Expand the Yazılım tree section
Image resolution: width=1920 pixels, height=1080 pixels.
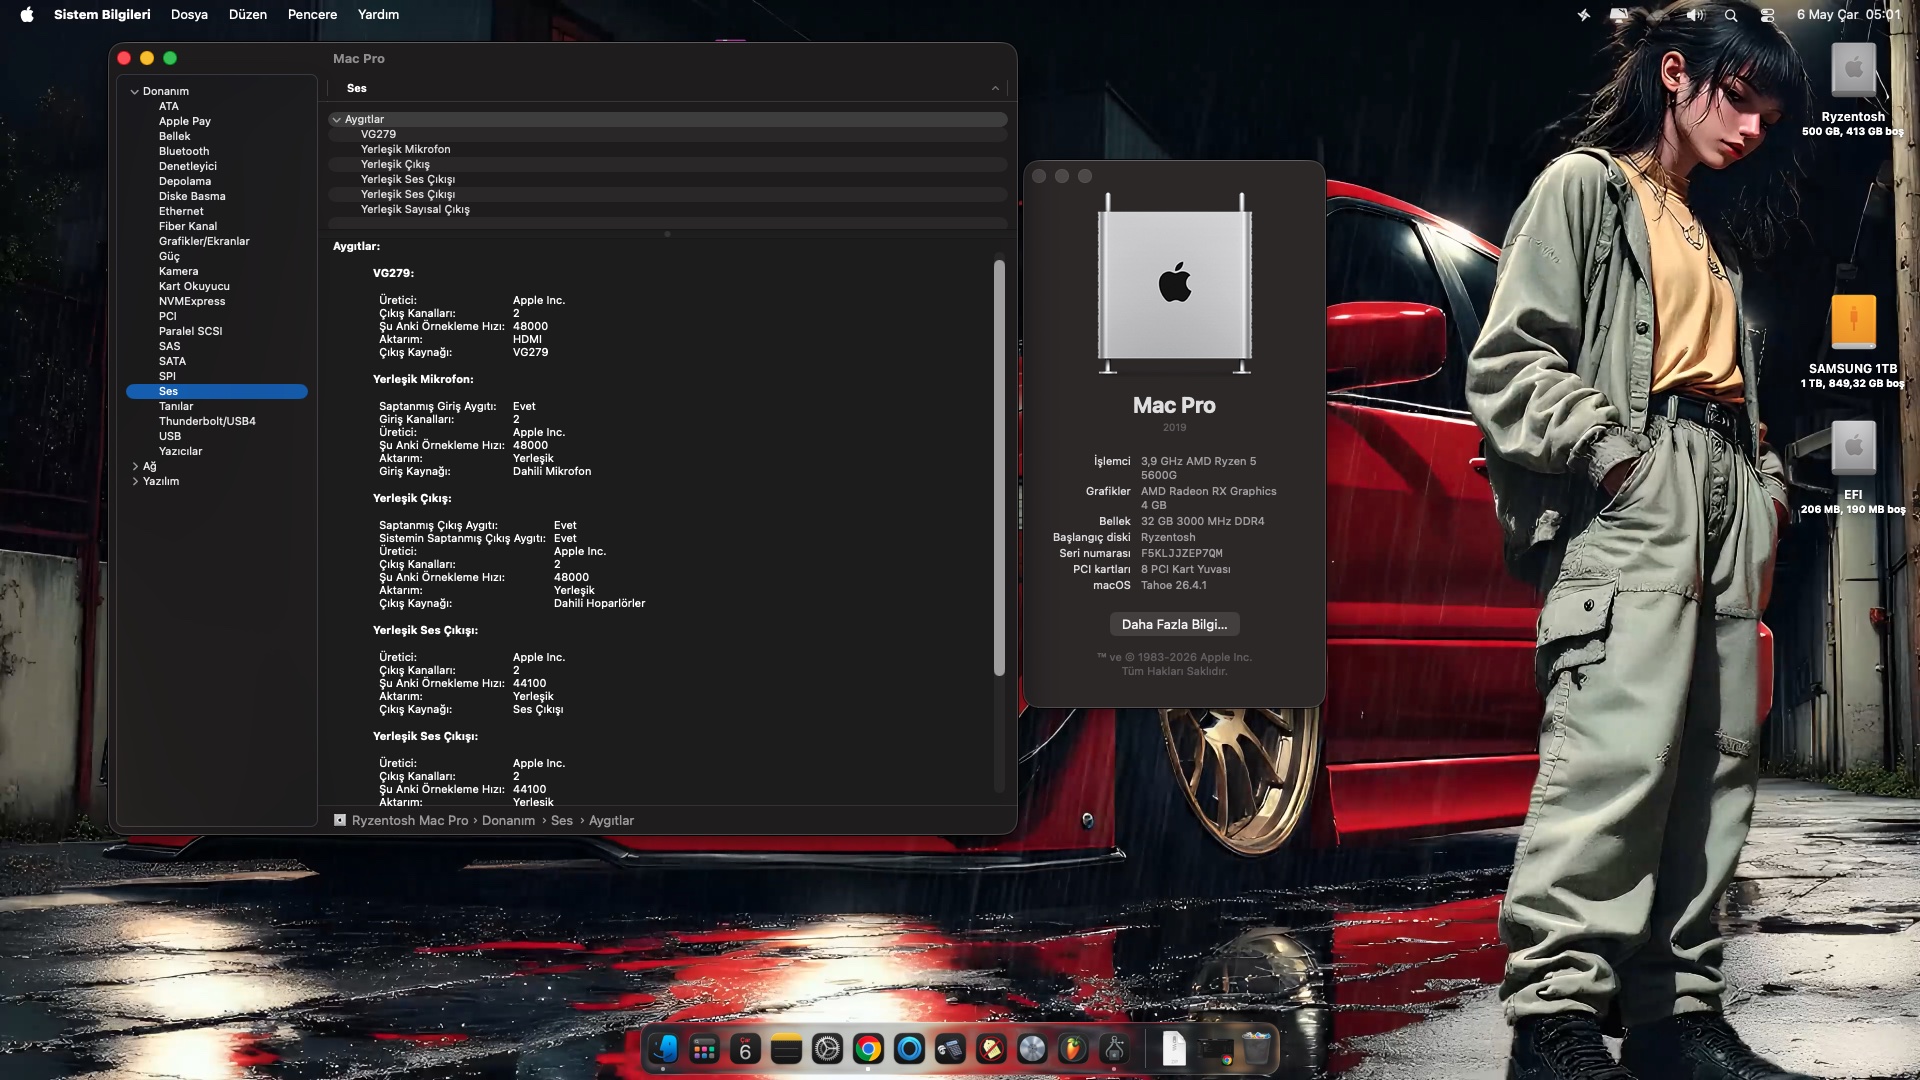(x=135, y=481)
